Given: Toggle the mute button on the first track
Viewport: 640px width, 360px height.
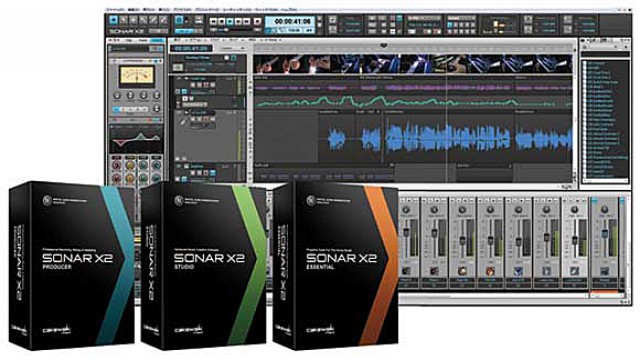Looking at the screenshot, I should (193, 85).
